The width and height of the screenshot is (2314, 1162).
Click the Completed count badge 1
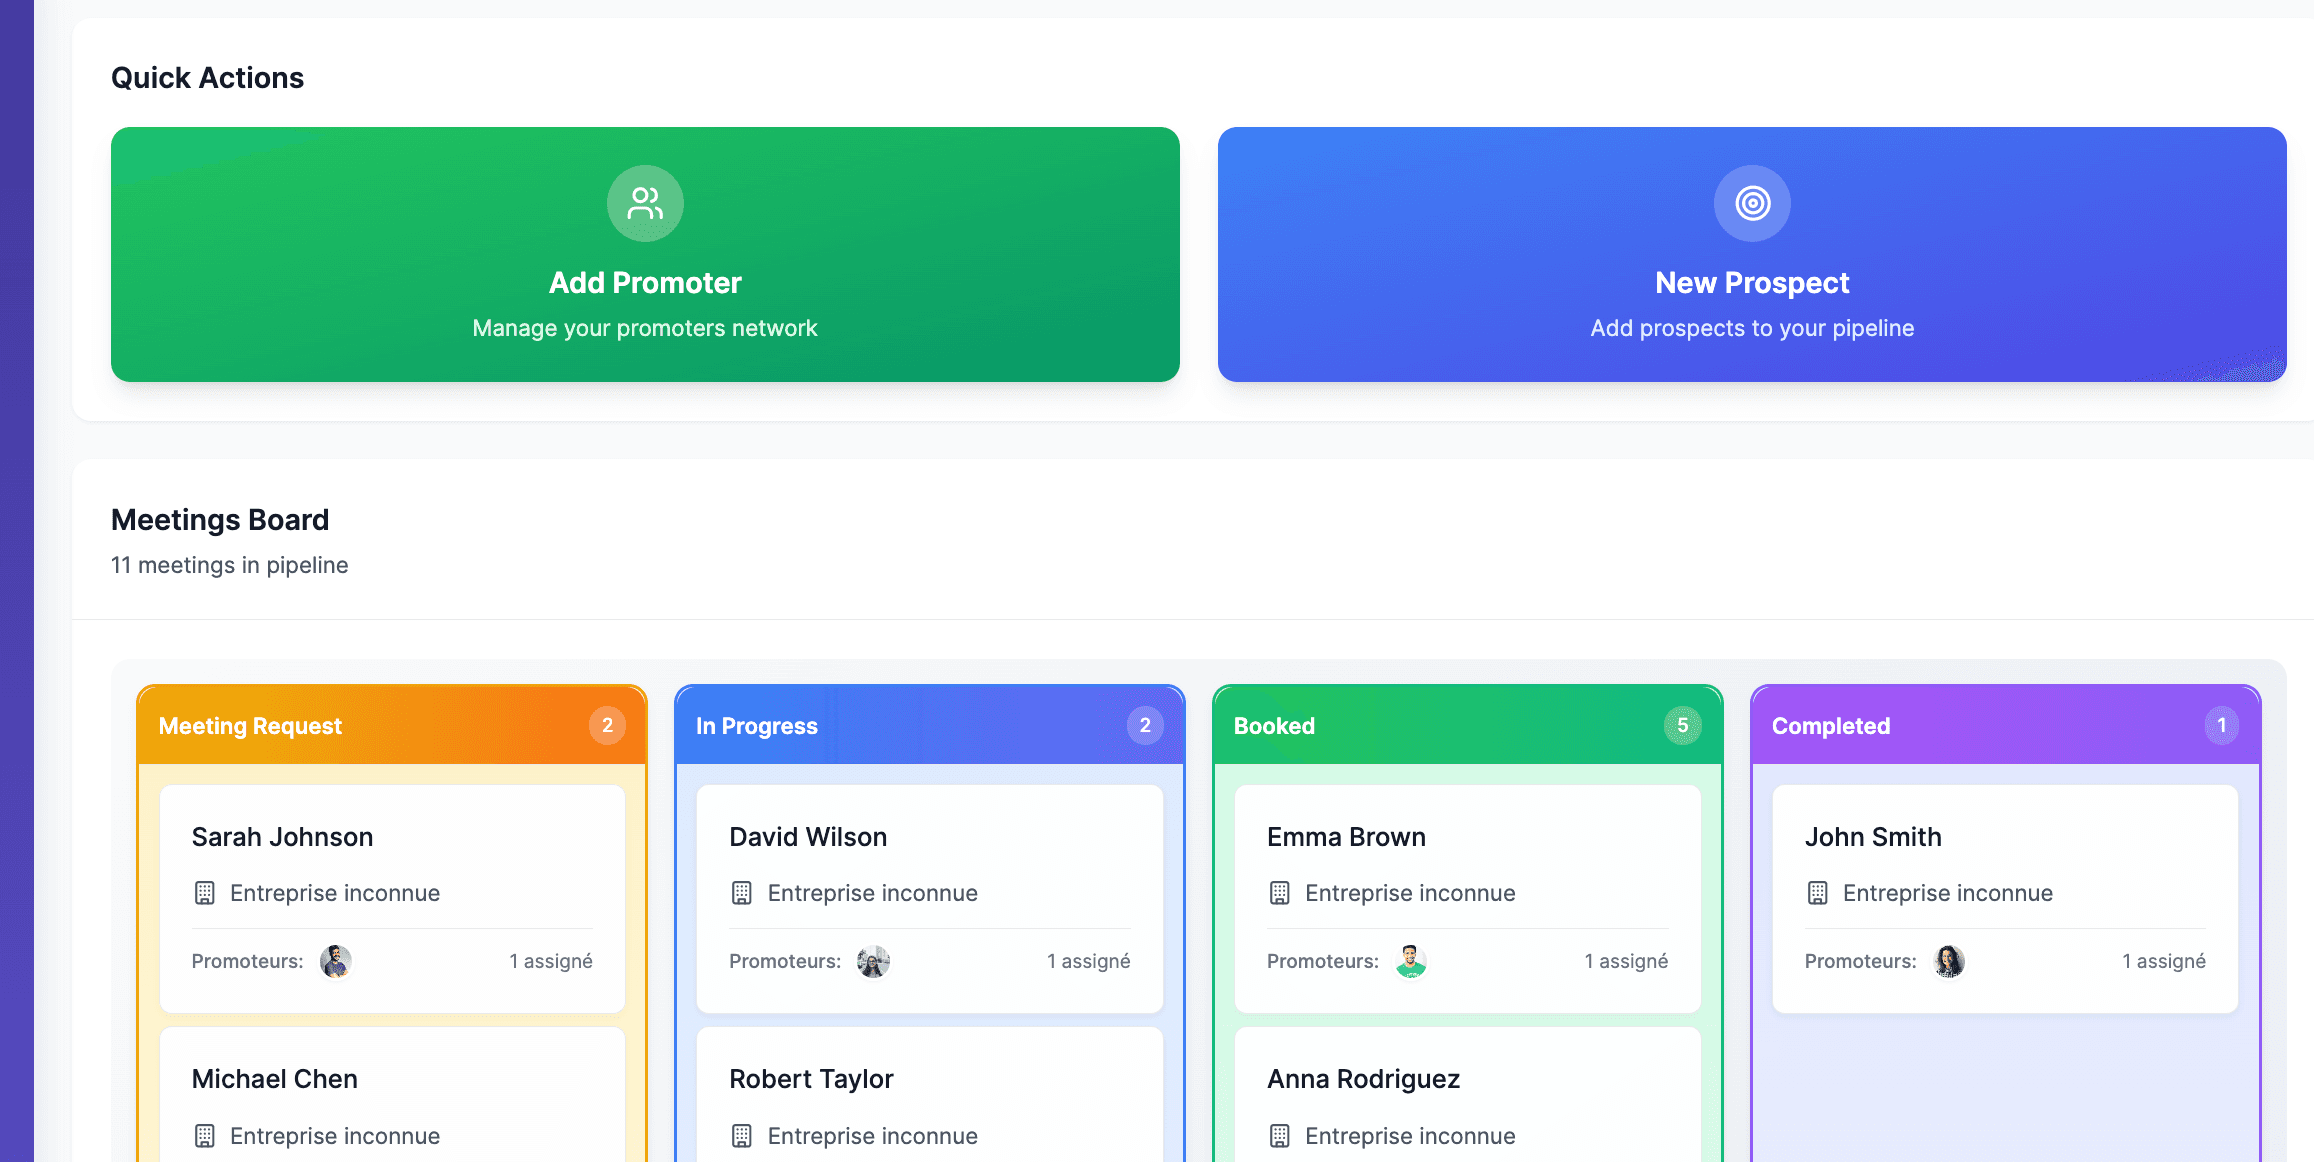click(x=2221, y=725)
